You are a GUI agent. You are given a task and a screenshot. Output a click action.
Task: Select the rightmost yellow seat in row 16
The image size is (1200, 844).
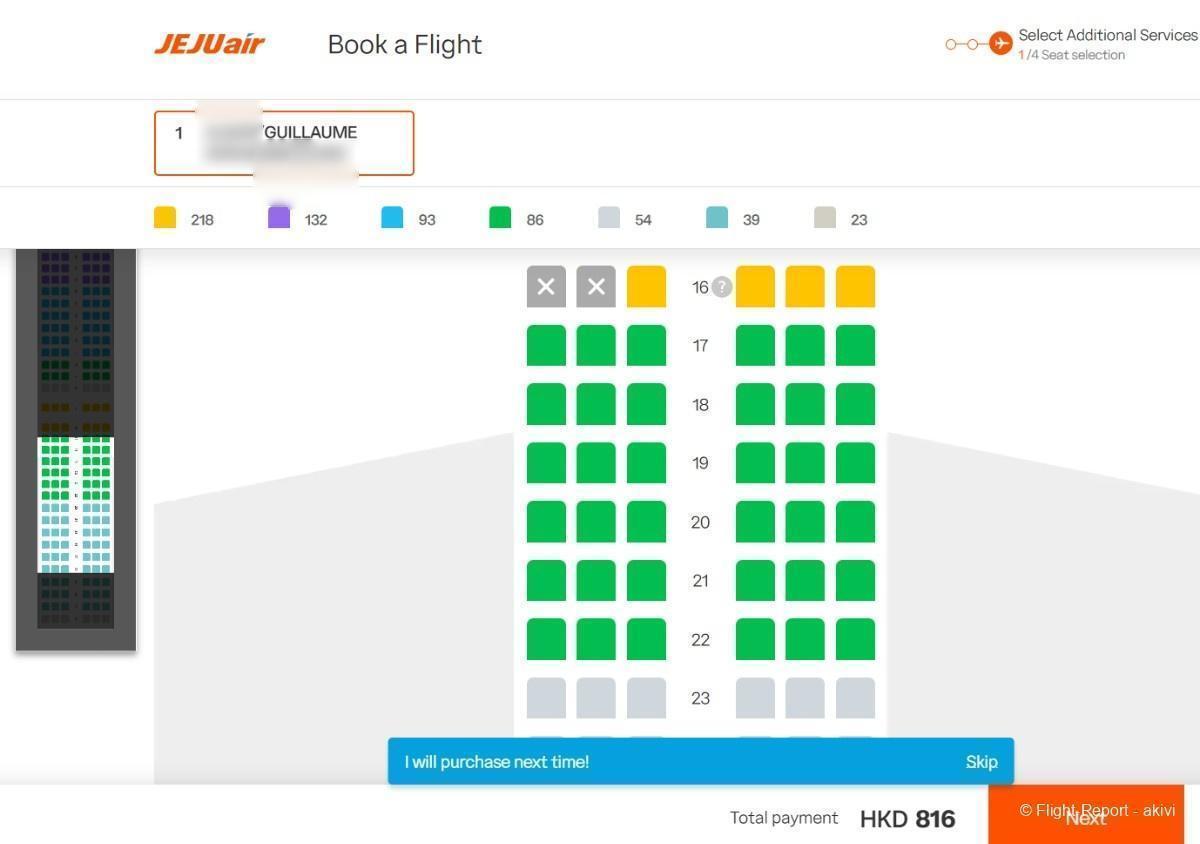855,287
